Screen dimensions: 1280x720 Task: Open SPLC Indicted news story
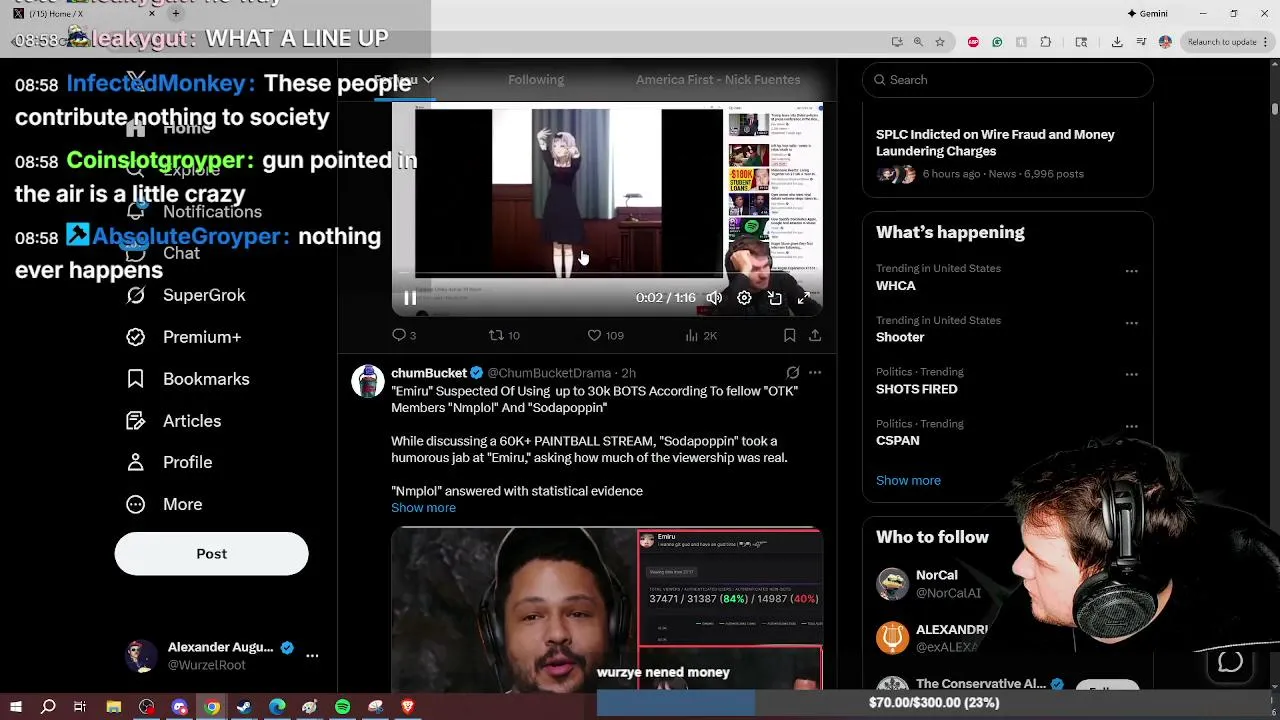click(x=1008, y=153)
